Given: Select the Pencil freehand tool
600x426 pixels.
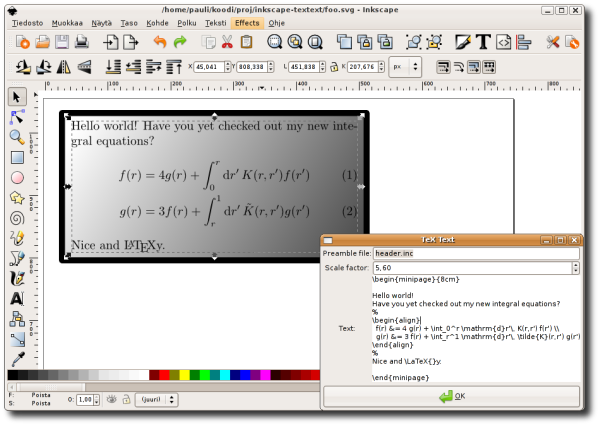Looking at the screenshot, I should click(17, 238).
